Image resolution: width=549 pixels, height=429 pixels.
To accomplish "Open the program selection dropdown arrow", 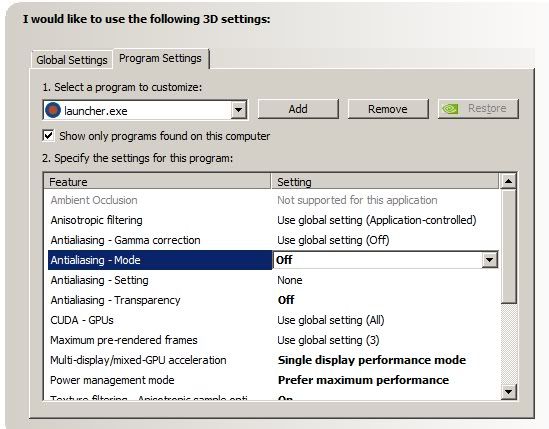I will 238,110.
